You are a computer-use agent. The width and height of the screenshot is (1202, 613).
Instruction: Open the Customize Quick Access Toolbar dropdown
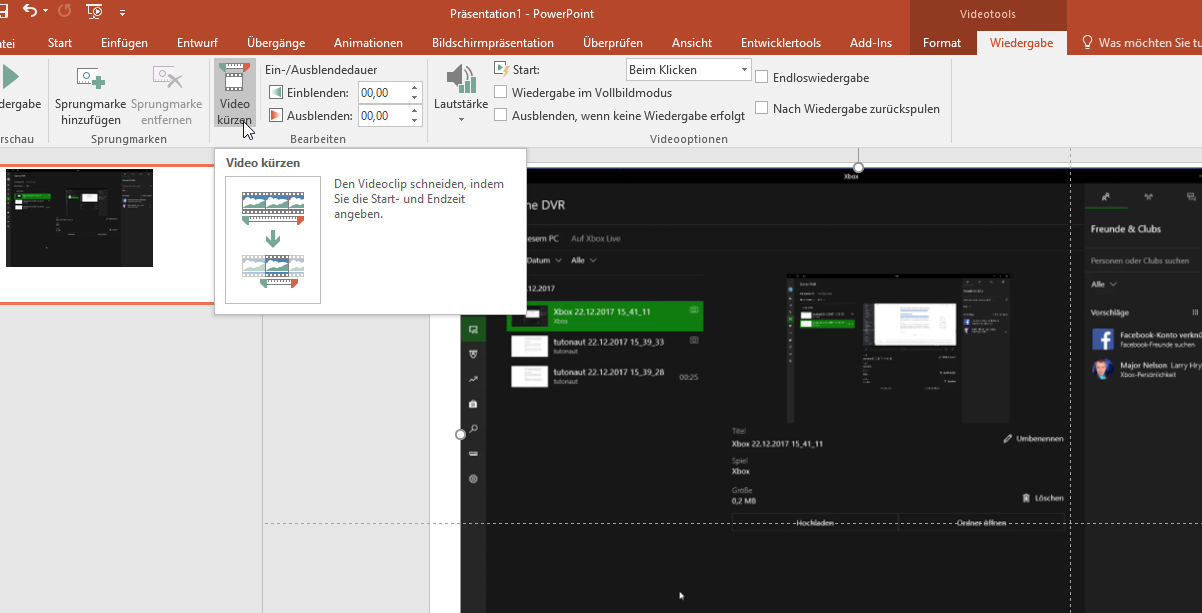[x=122, y=13]
